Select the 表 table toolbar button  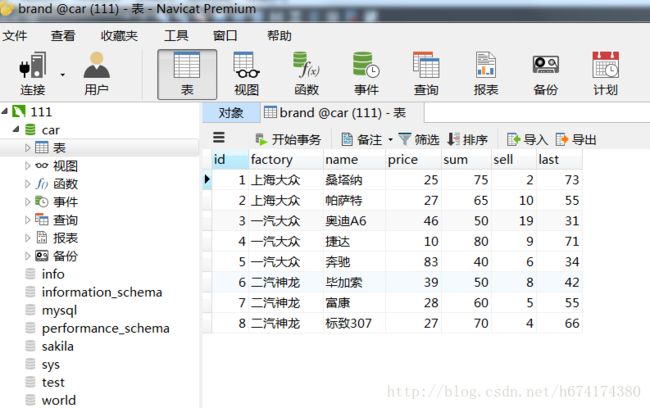pyautogui.click(x=187, y=75)
